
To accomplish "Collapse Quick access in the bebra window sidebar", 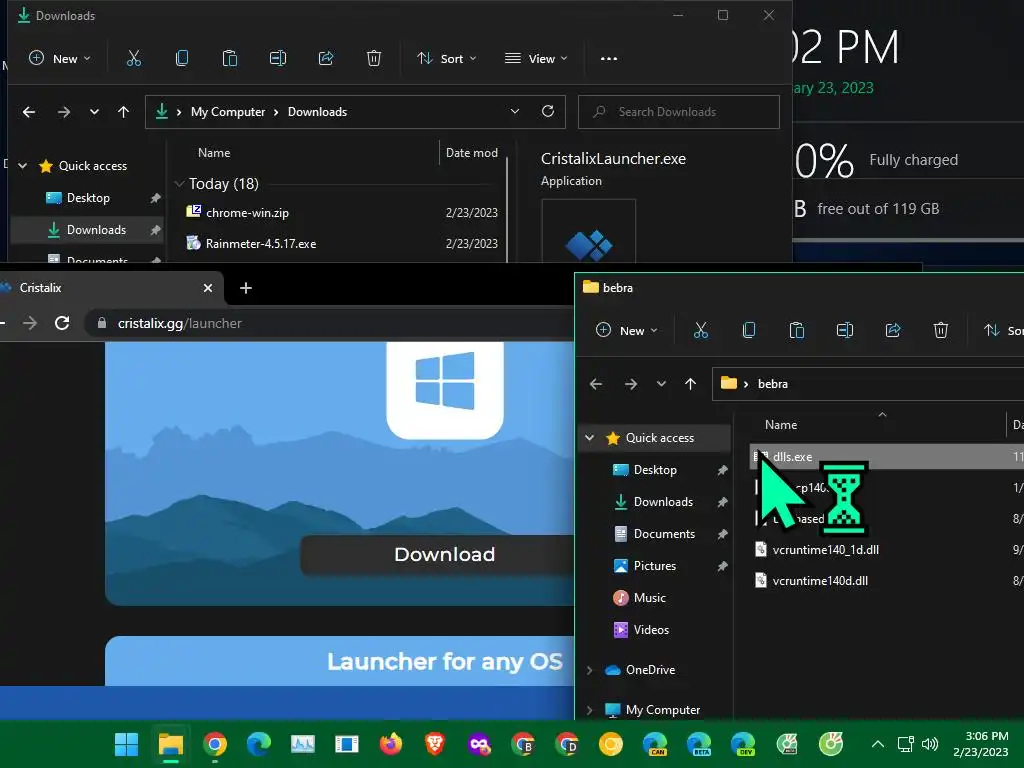I will (590, 438).
